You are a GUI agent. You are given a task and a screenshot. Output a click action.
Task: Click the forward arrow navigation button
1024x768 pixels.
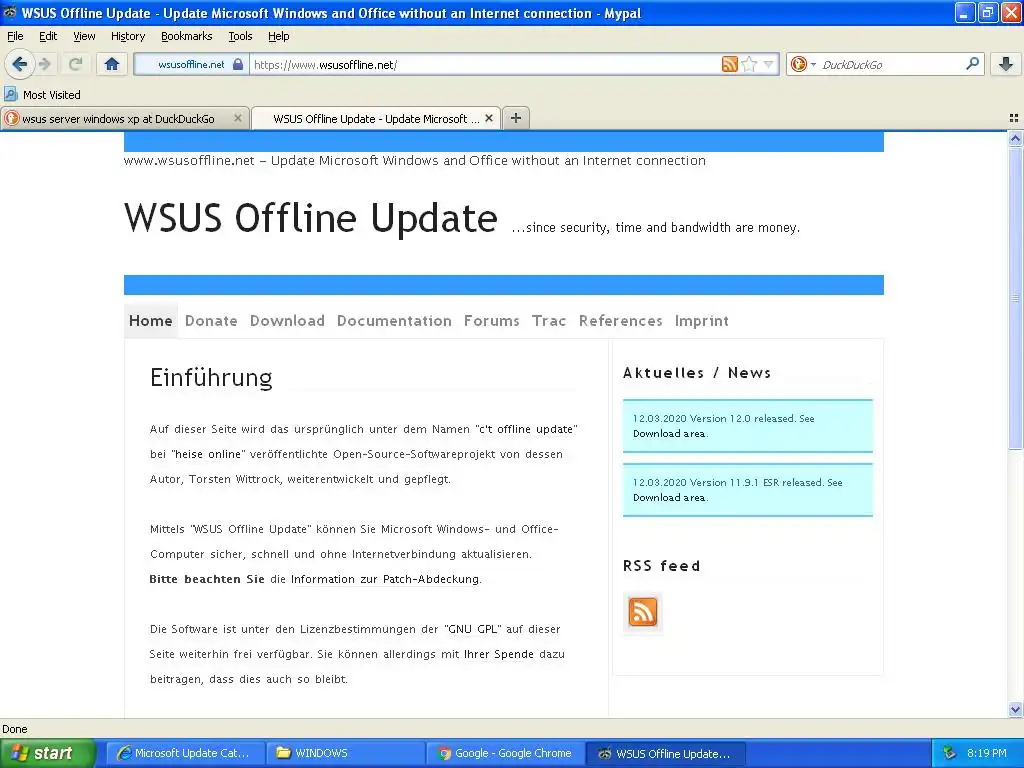pyautogui.click(x=44, y=64)
